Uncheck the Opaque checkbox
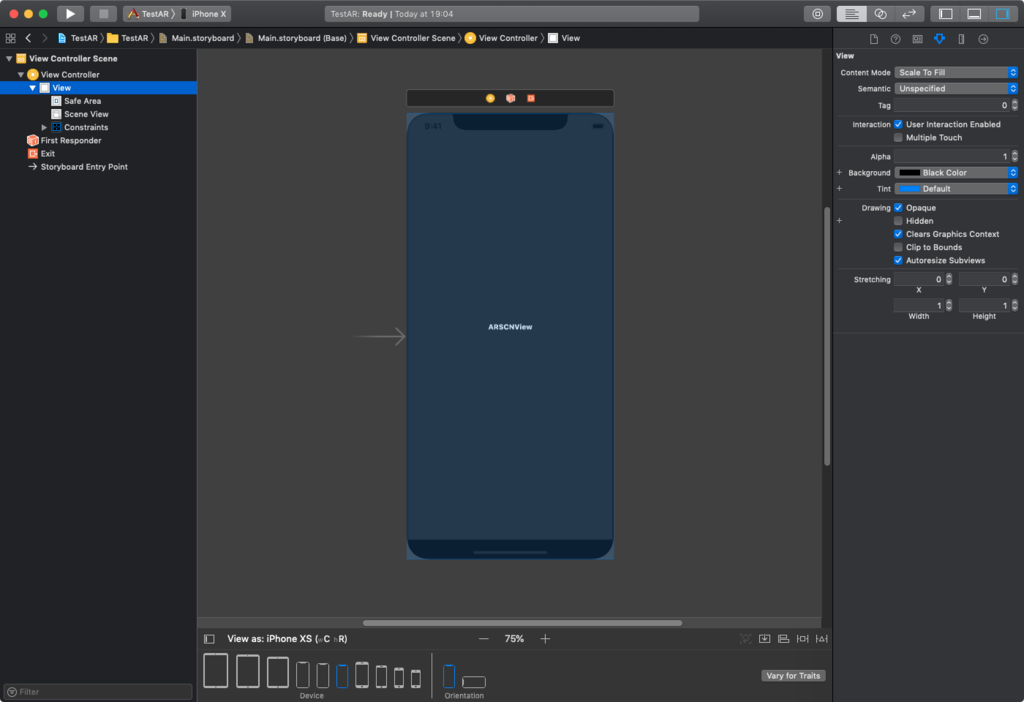Screen dimensions: 1024x702 (x=898, y=208)
